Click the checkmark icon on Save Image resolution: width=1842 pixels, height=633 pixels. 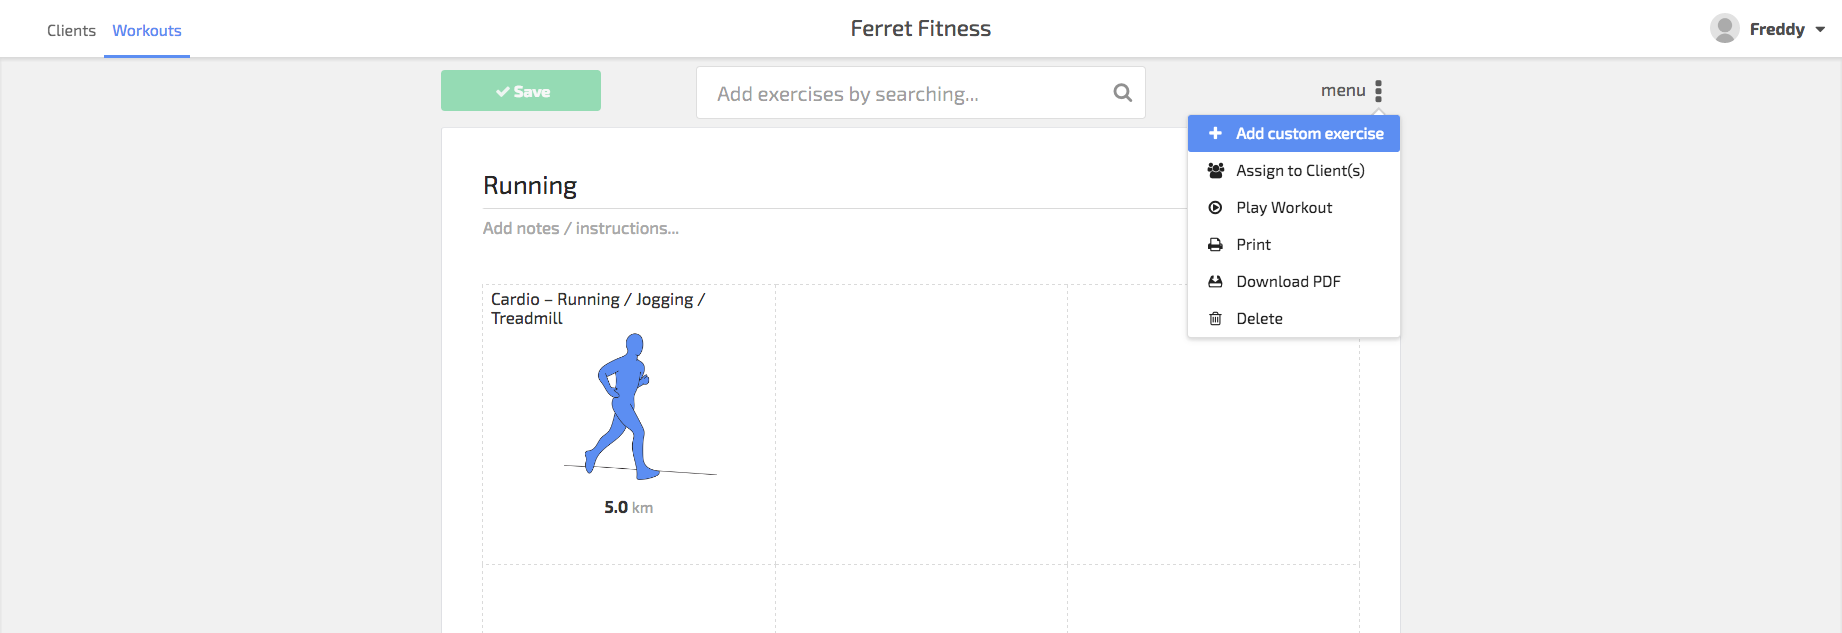[x=503, y=92]
